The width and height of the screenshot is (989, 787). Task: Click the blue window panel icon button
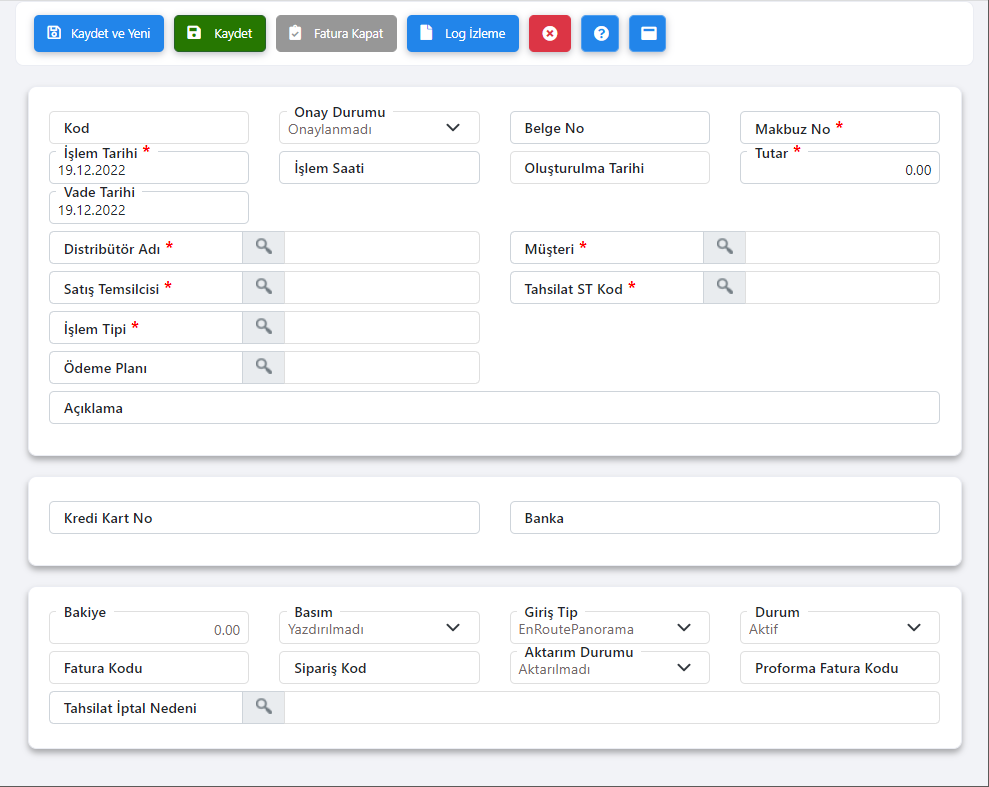[648, 33]
